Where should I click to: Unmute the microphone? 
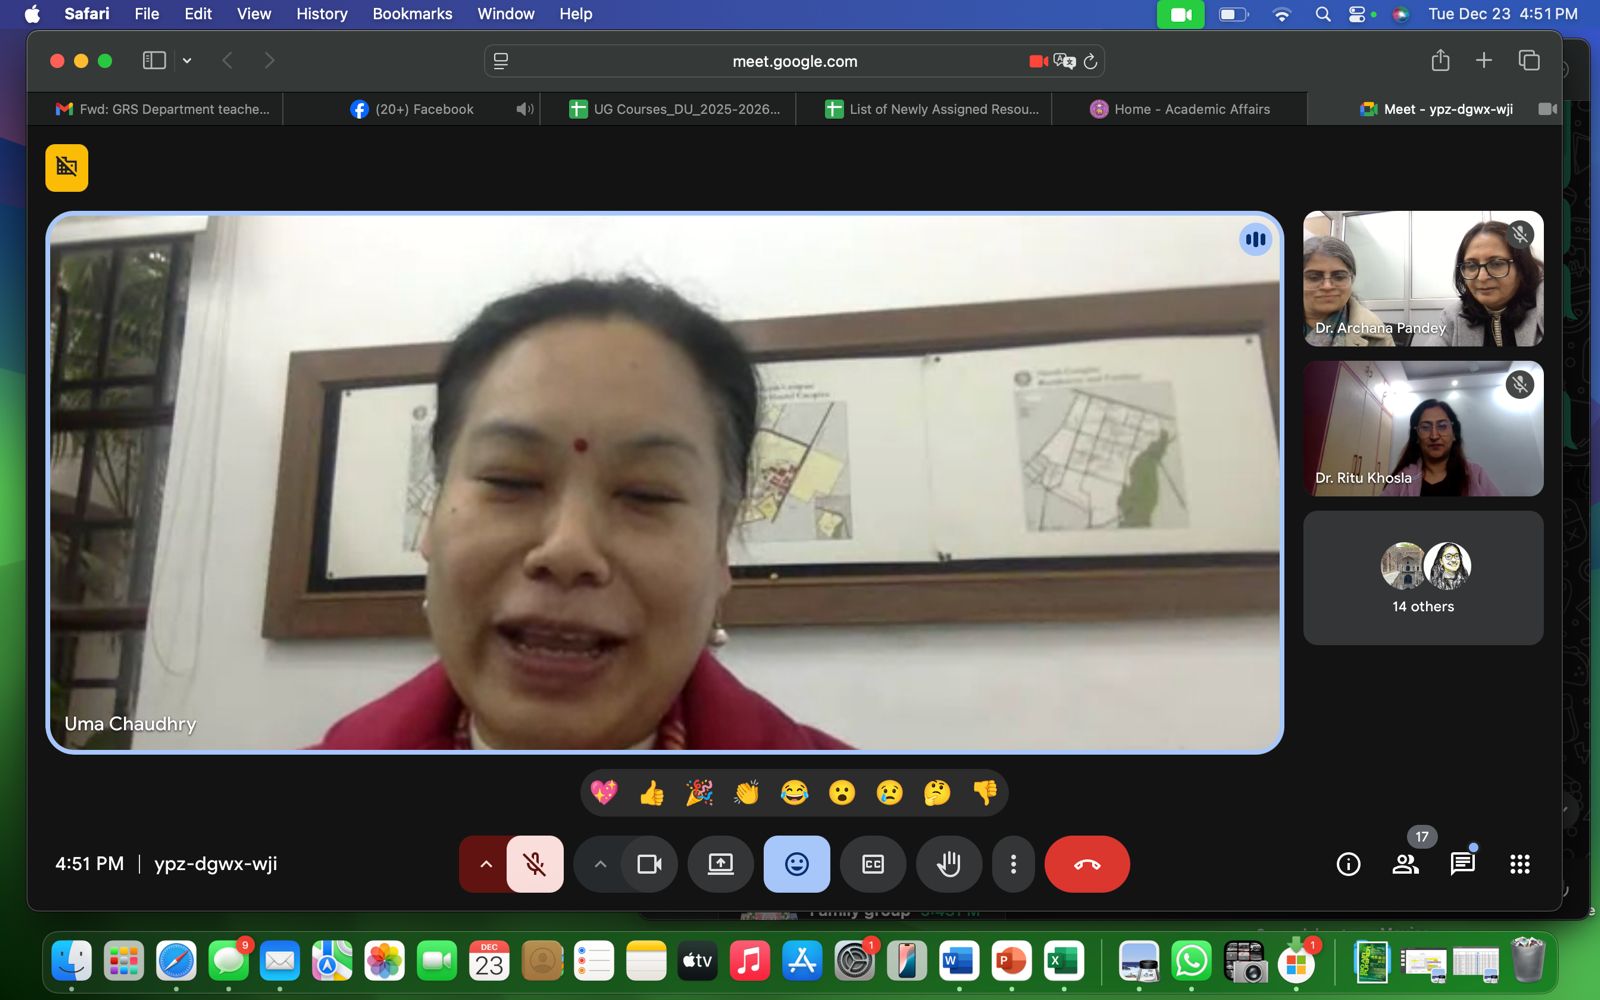[535, 864]
